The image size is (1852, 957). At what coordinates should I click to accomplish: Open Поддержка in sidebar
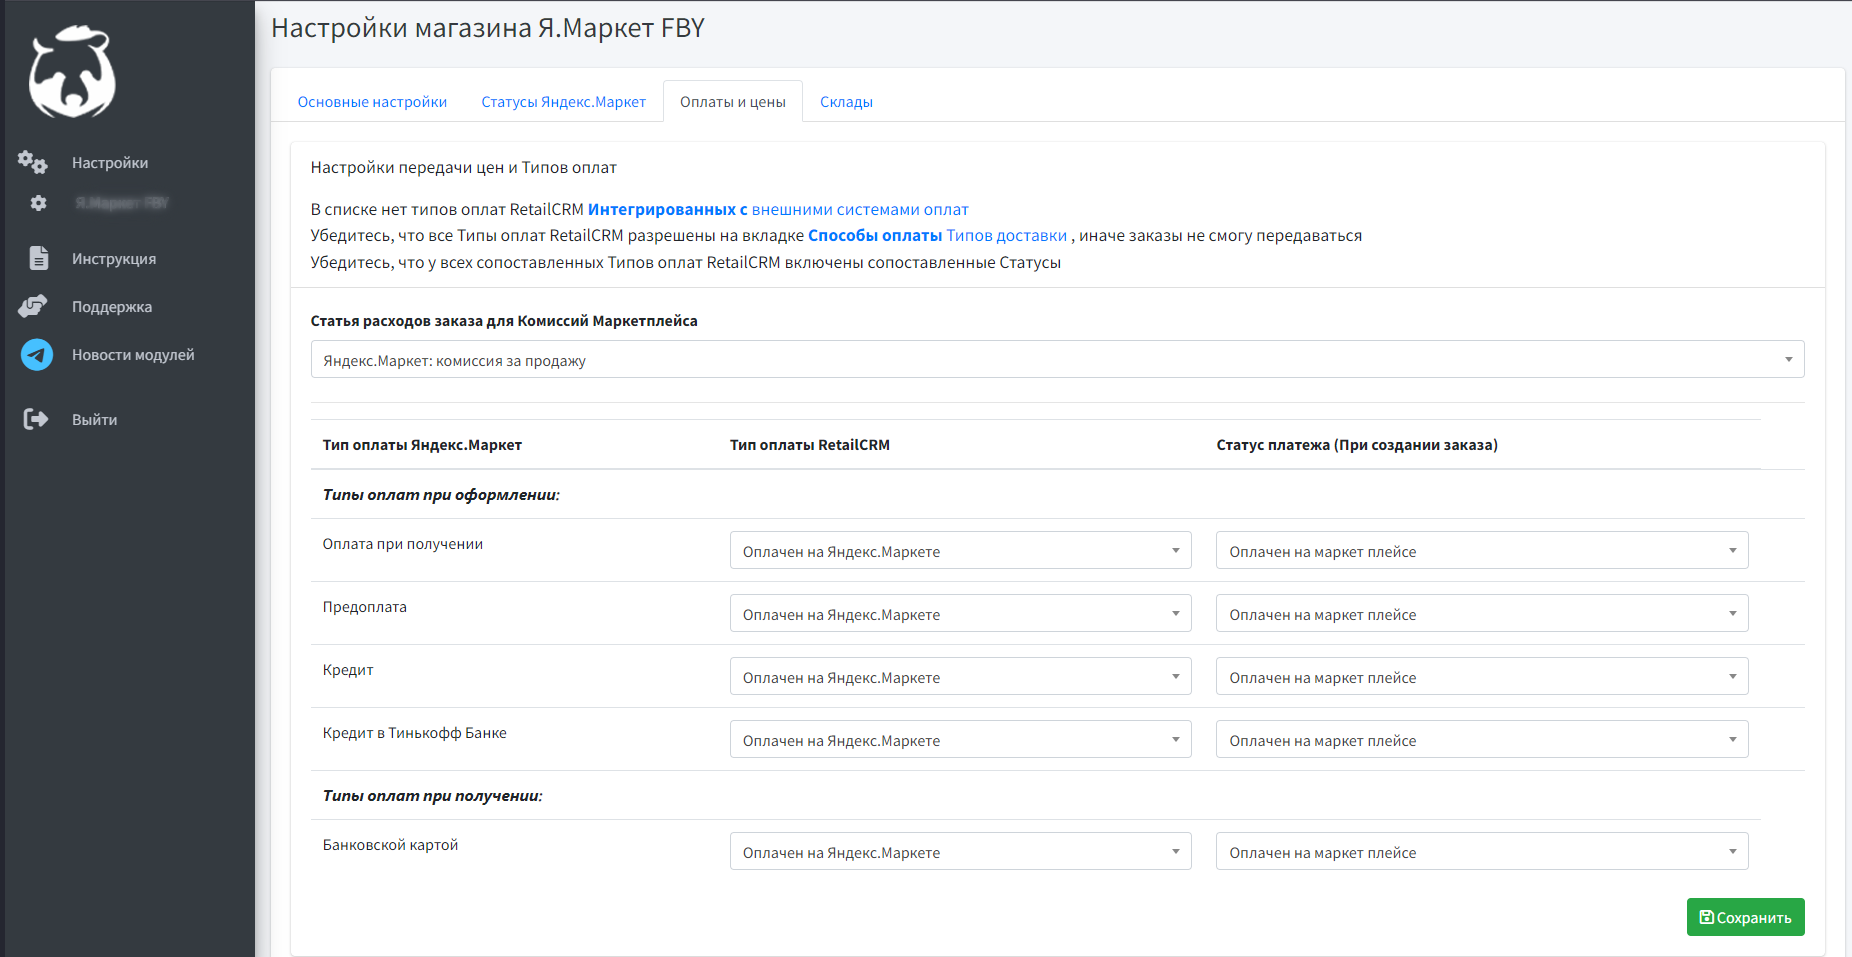[x=112, y=307]
